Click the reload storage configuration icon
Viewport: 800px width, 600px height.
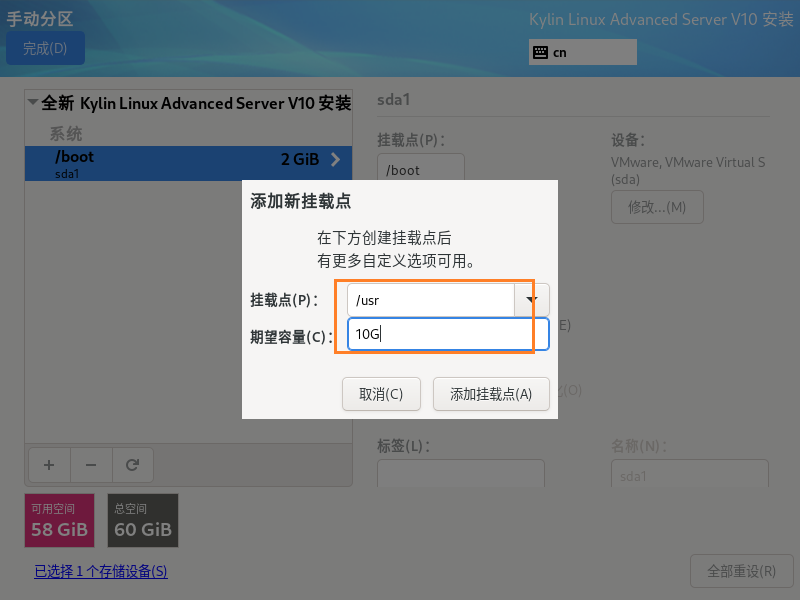[x=132, y=465]
